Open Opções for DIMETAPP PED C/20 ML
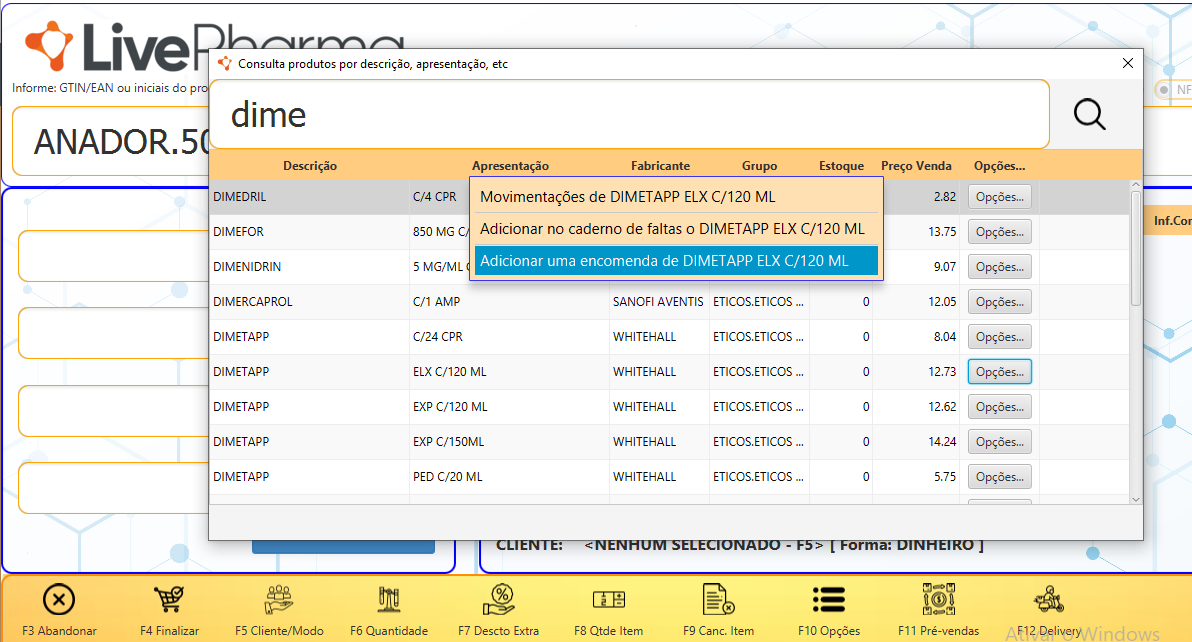This screenshot has height=642, width=1192. click(x=999, y=477)
